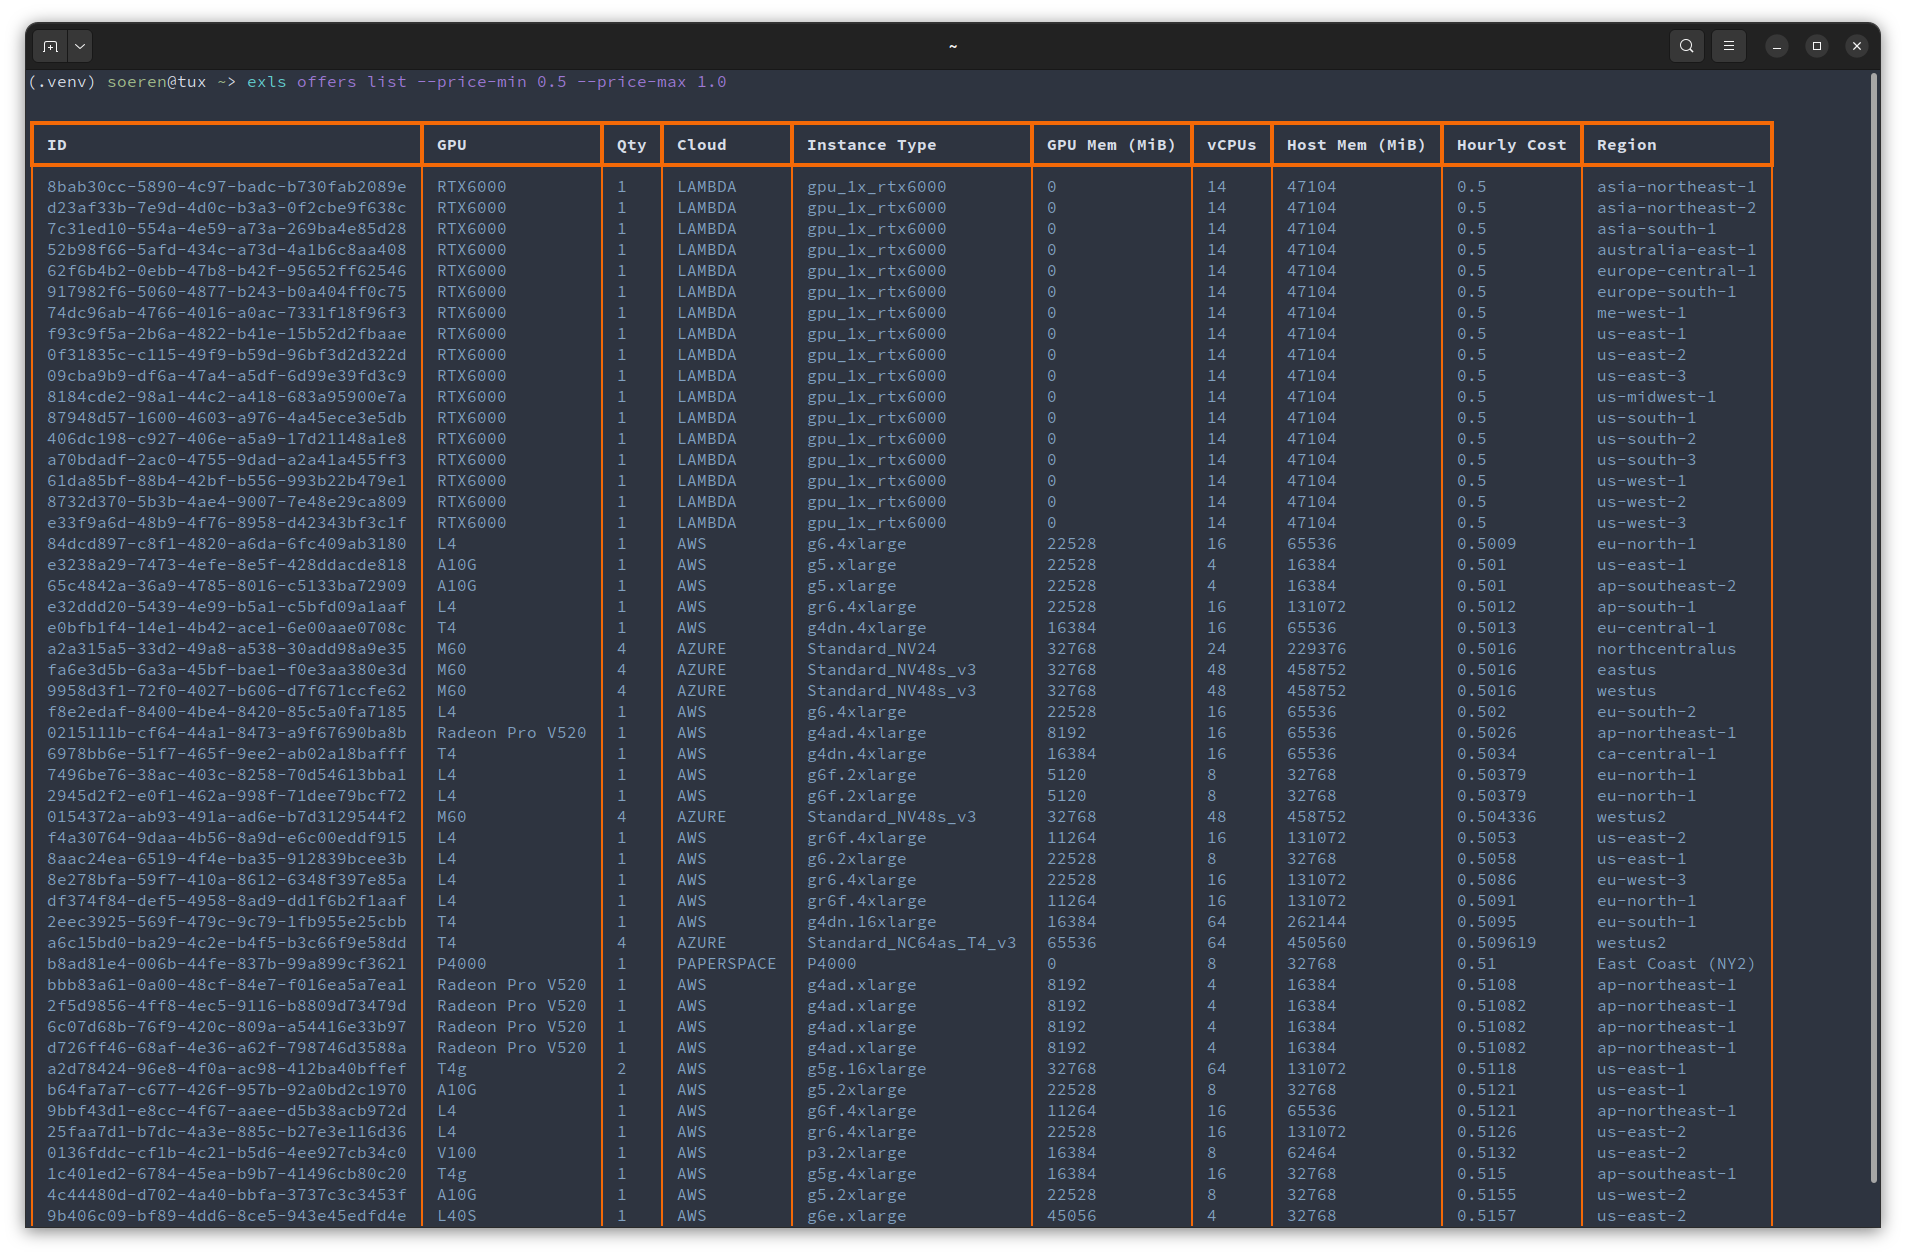Open the hamburger main menu
The image size is (1906, 1256).
point(1728,46)
